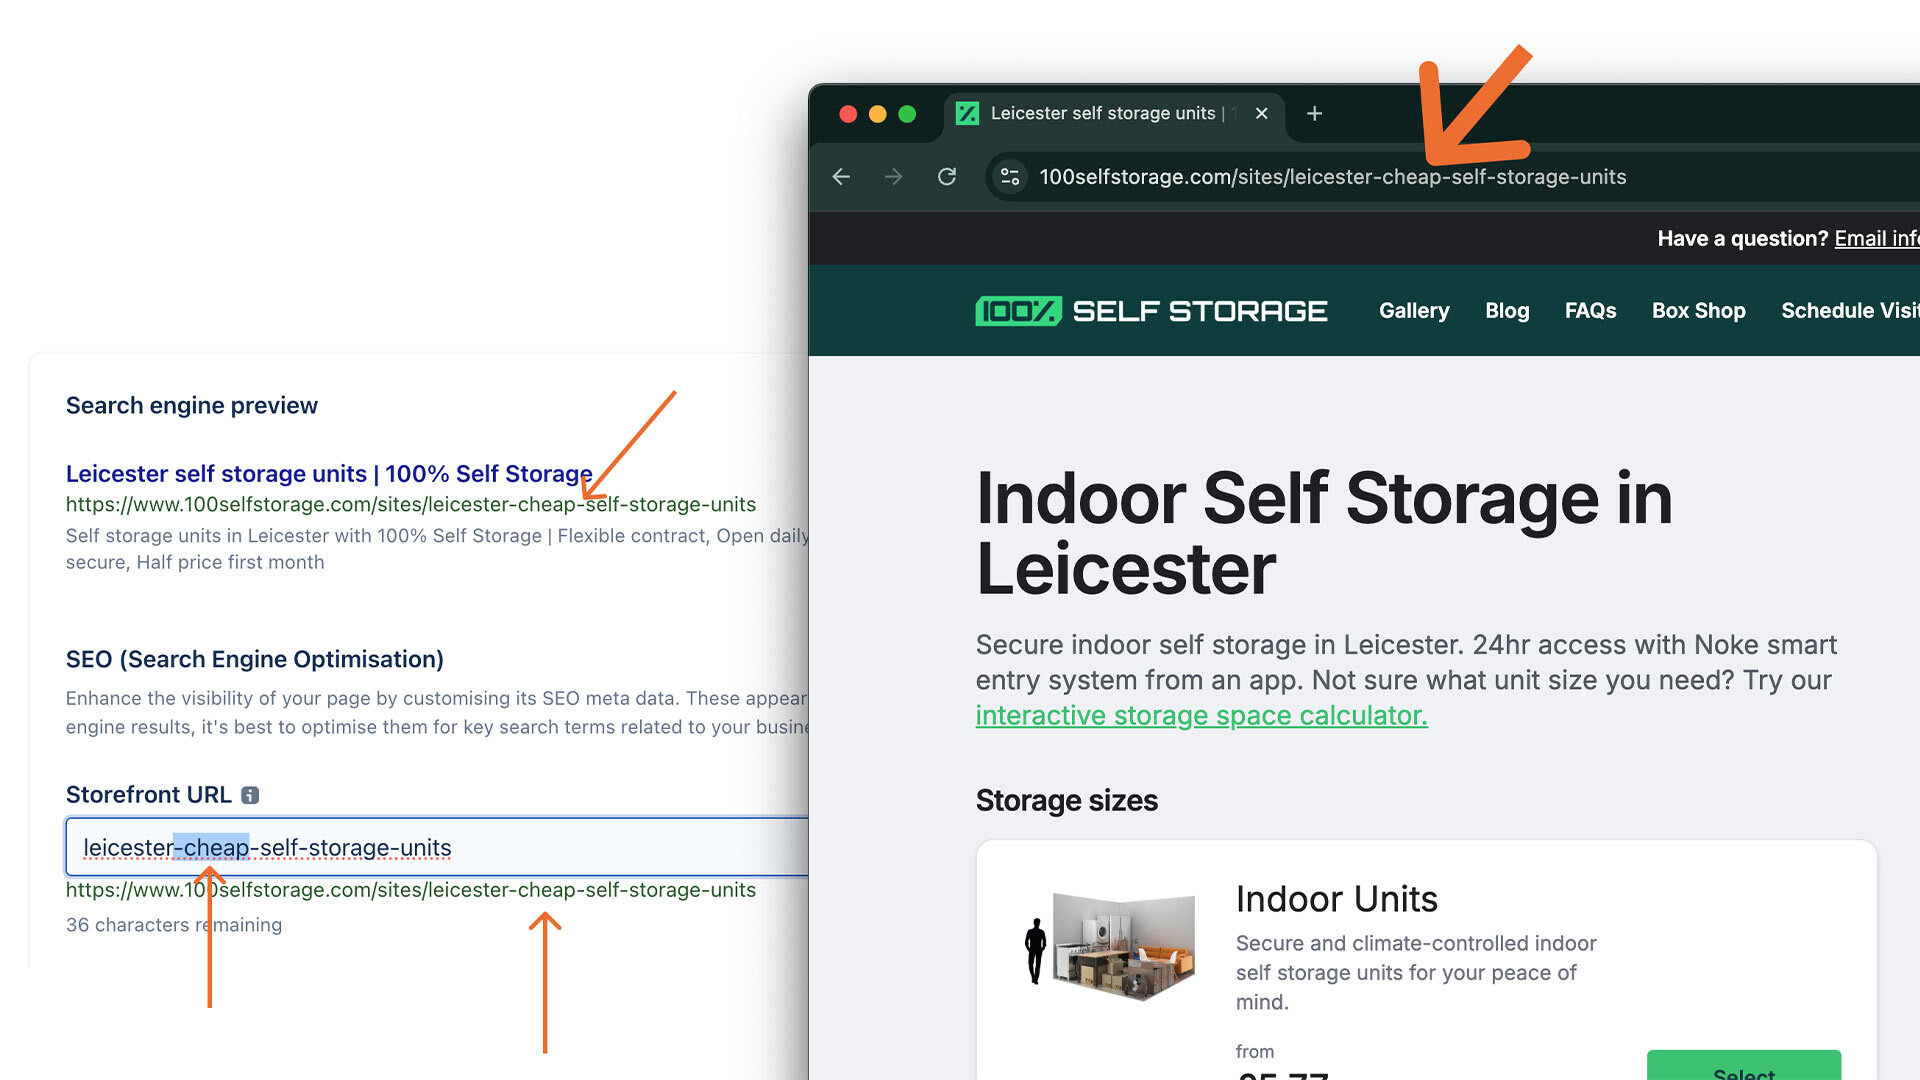Click the 100% Self Storage logo

tap(1151, 311)
